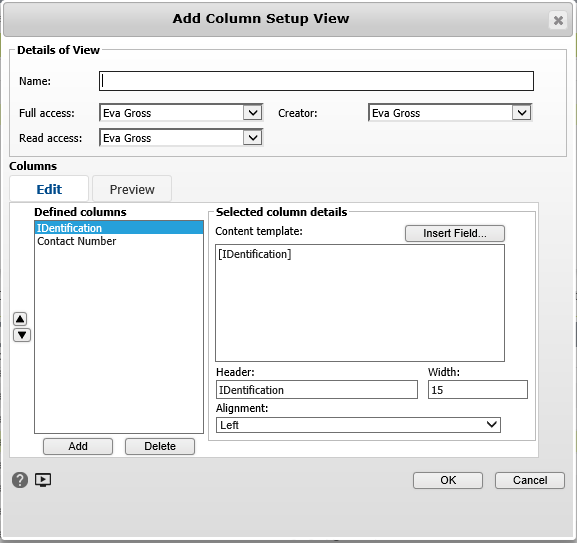Delete the selected column
Screen dimensions: 577x543
tap(160, 446)
